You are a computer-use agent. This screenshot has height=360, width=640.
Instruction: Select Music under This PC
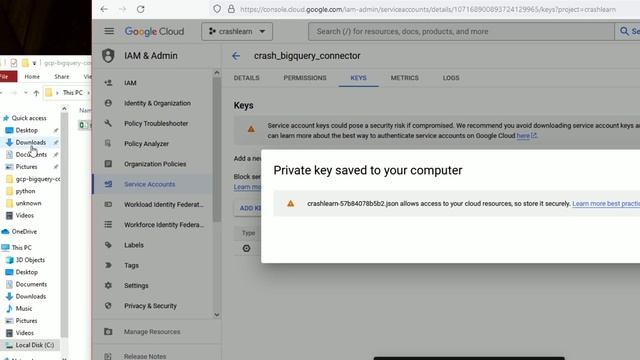click(24, 309)
